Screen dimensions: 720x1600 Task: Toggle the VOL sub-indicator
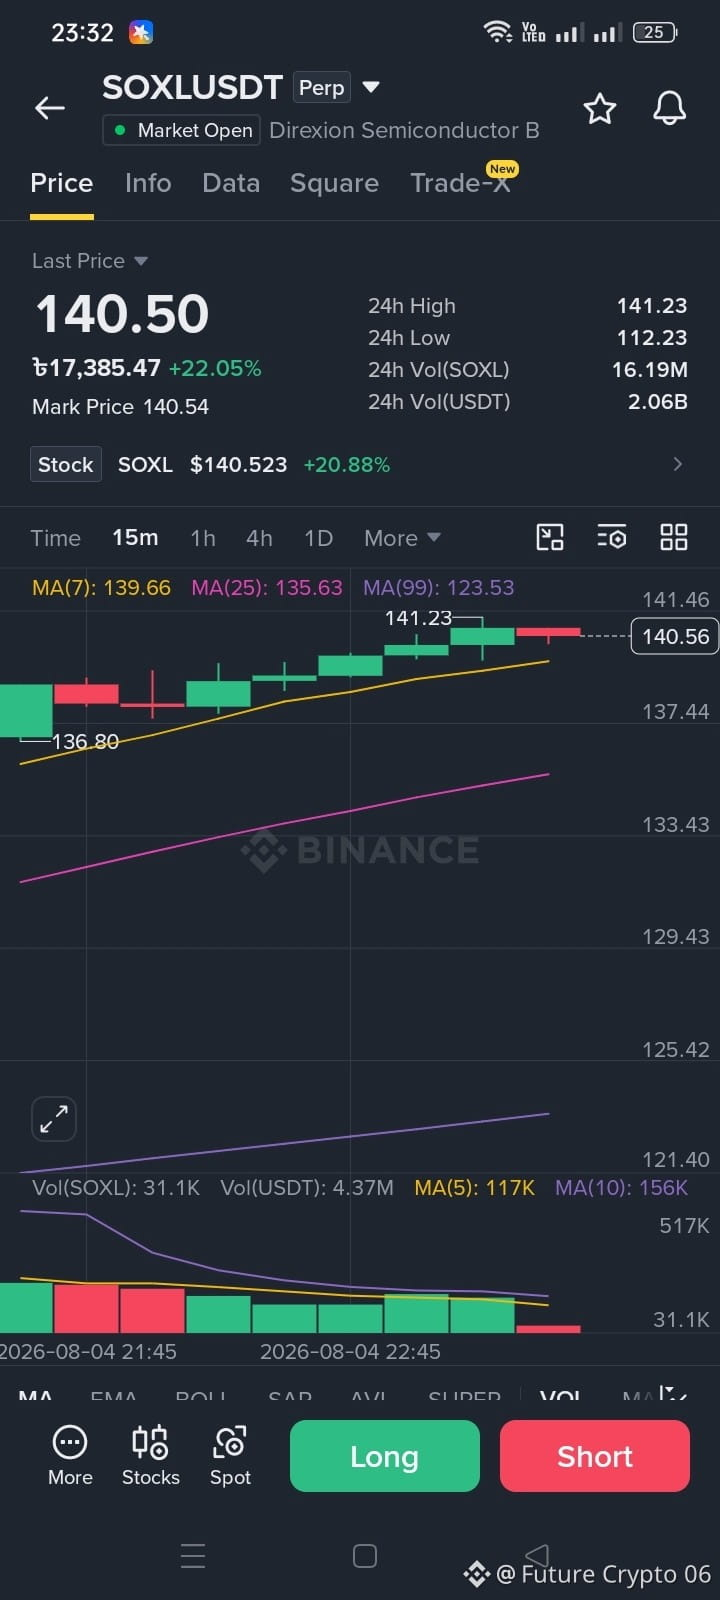point(560,1395)
